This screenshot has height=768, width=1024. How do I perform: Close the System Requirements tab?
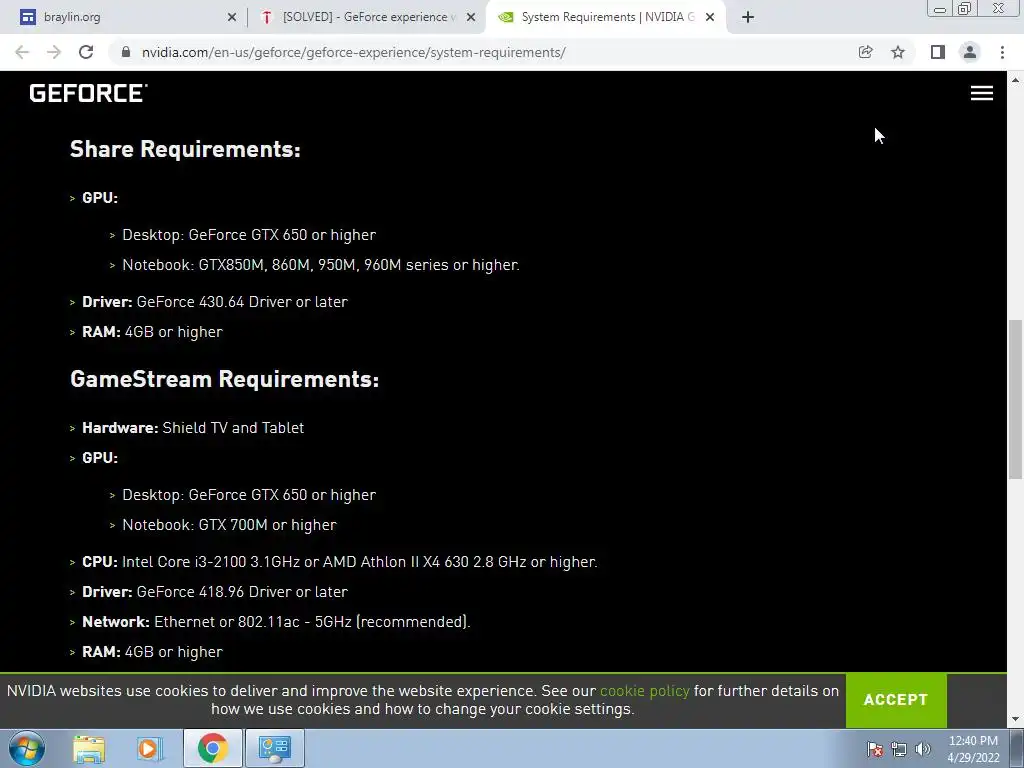coord(710,17)
